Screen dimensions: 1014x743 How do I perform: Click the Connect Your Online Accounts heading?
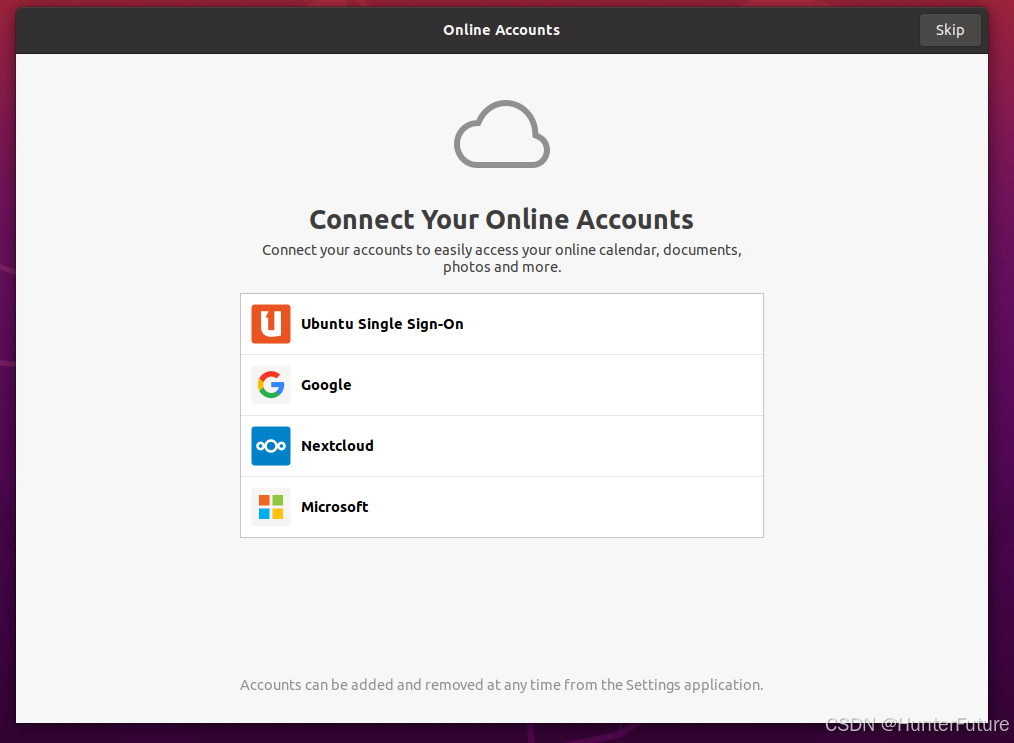pyautogui.click(x=501, y=219)
